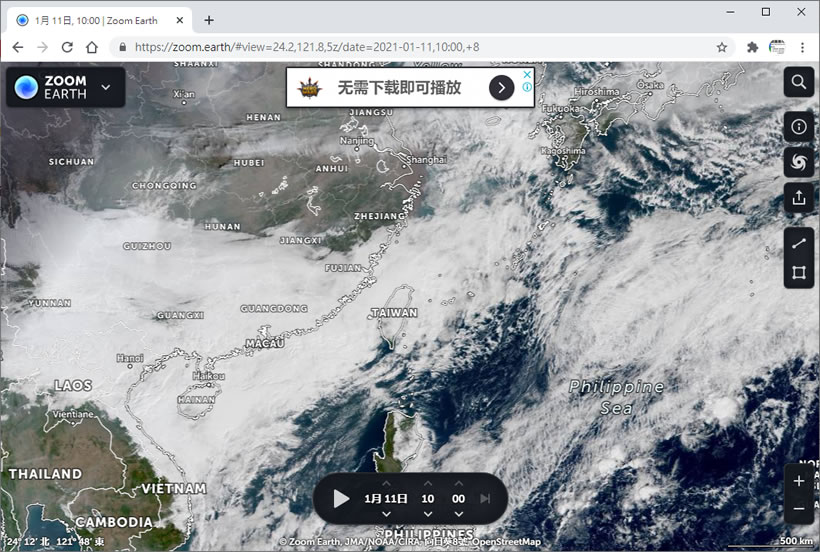Viewport: 820px width, 552px height.
Task: Increase the date with up chevron
Action: click(386, 484)
